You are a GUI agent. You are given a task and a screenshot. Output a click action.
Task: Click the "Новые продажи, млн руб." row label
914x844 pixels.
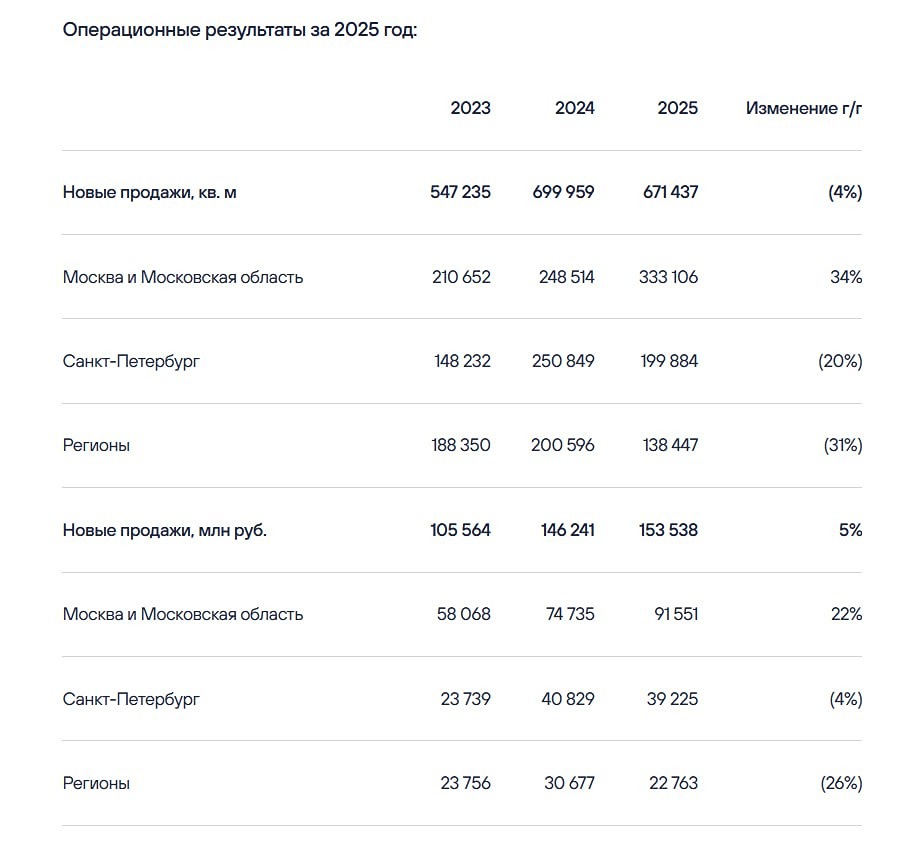(164, 530)
